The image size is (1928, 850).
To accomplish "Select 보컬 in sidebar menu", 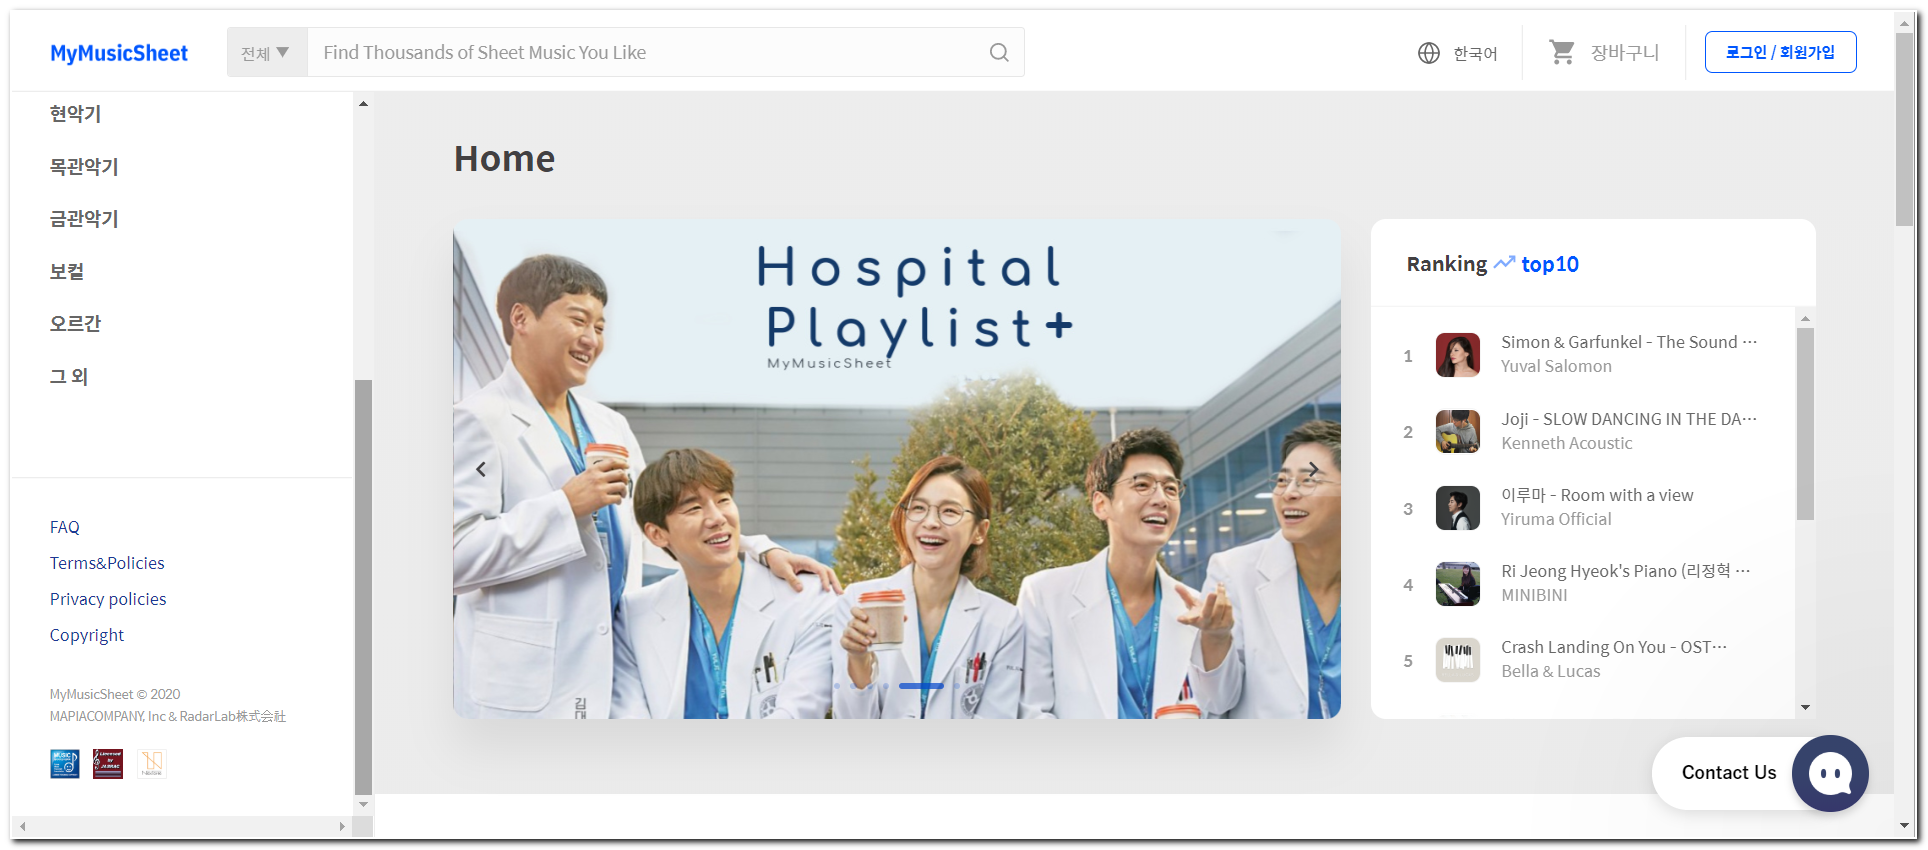I will tap(67, 272).
